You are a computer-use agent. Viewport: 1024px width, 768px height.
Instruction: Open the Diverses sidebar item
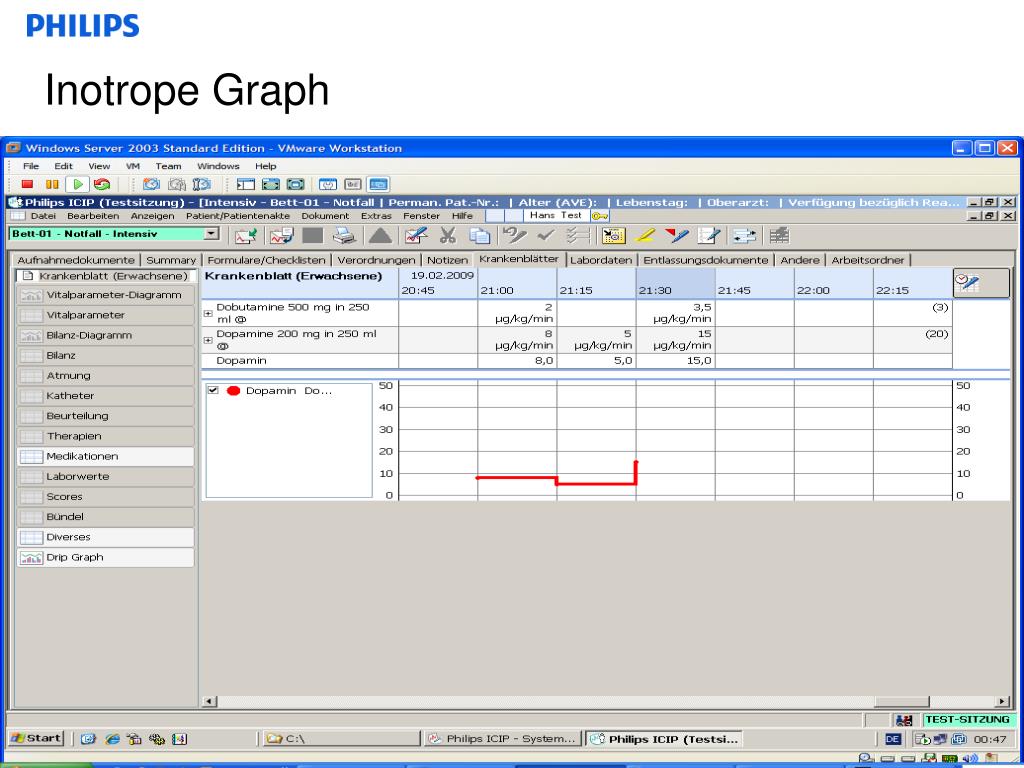point(105,537)
